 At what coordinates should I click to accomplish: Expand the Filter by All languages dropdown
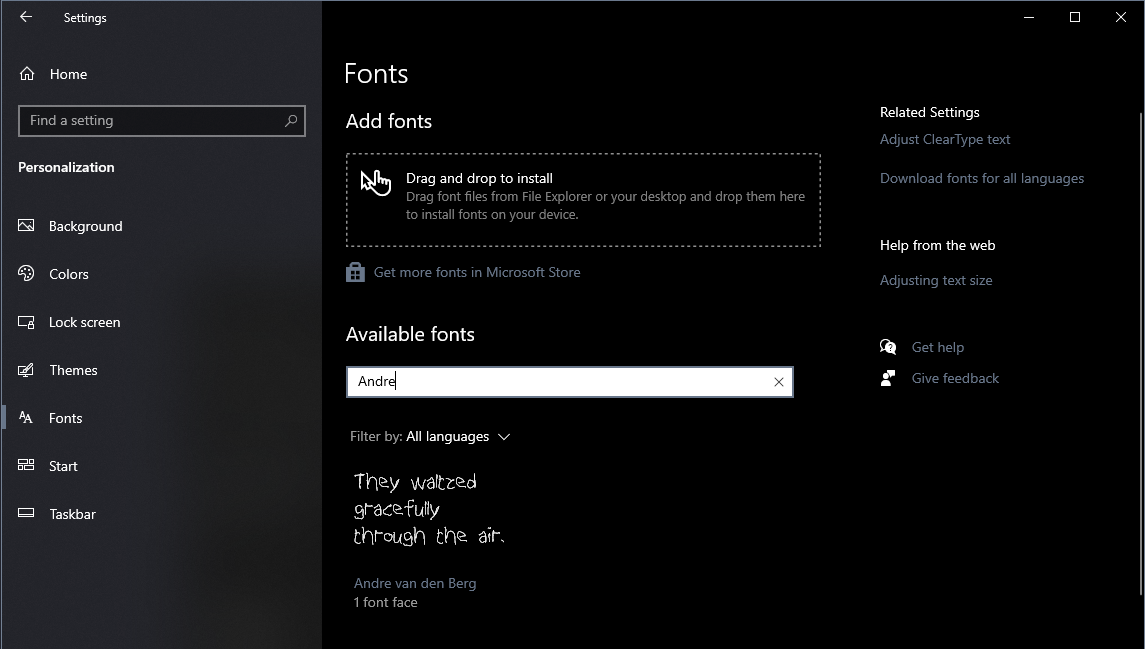[458, 437]
